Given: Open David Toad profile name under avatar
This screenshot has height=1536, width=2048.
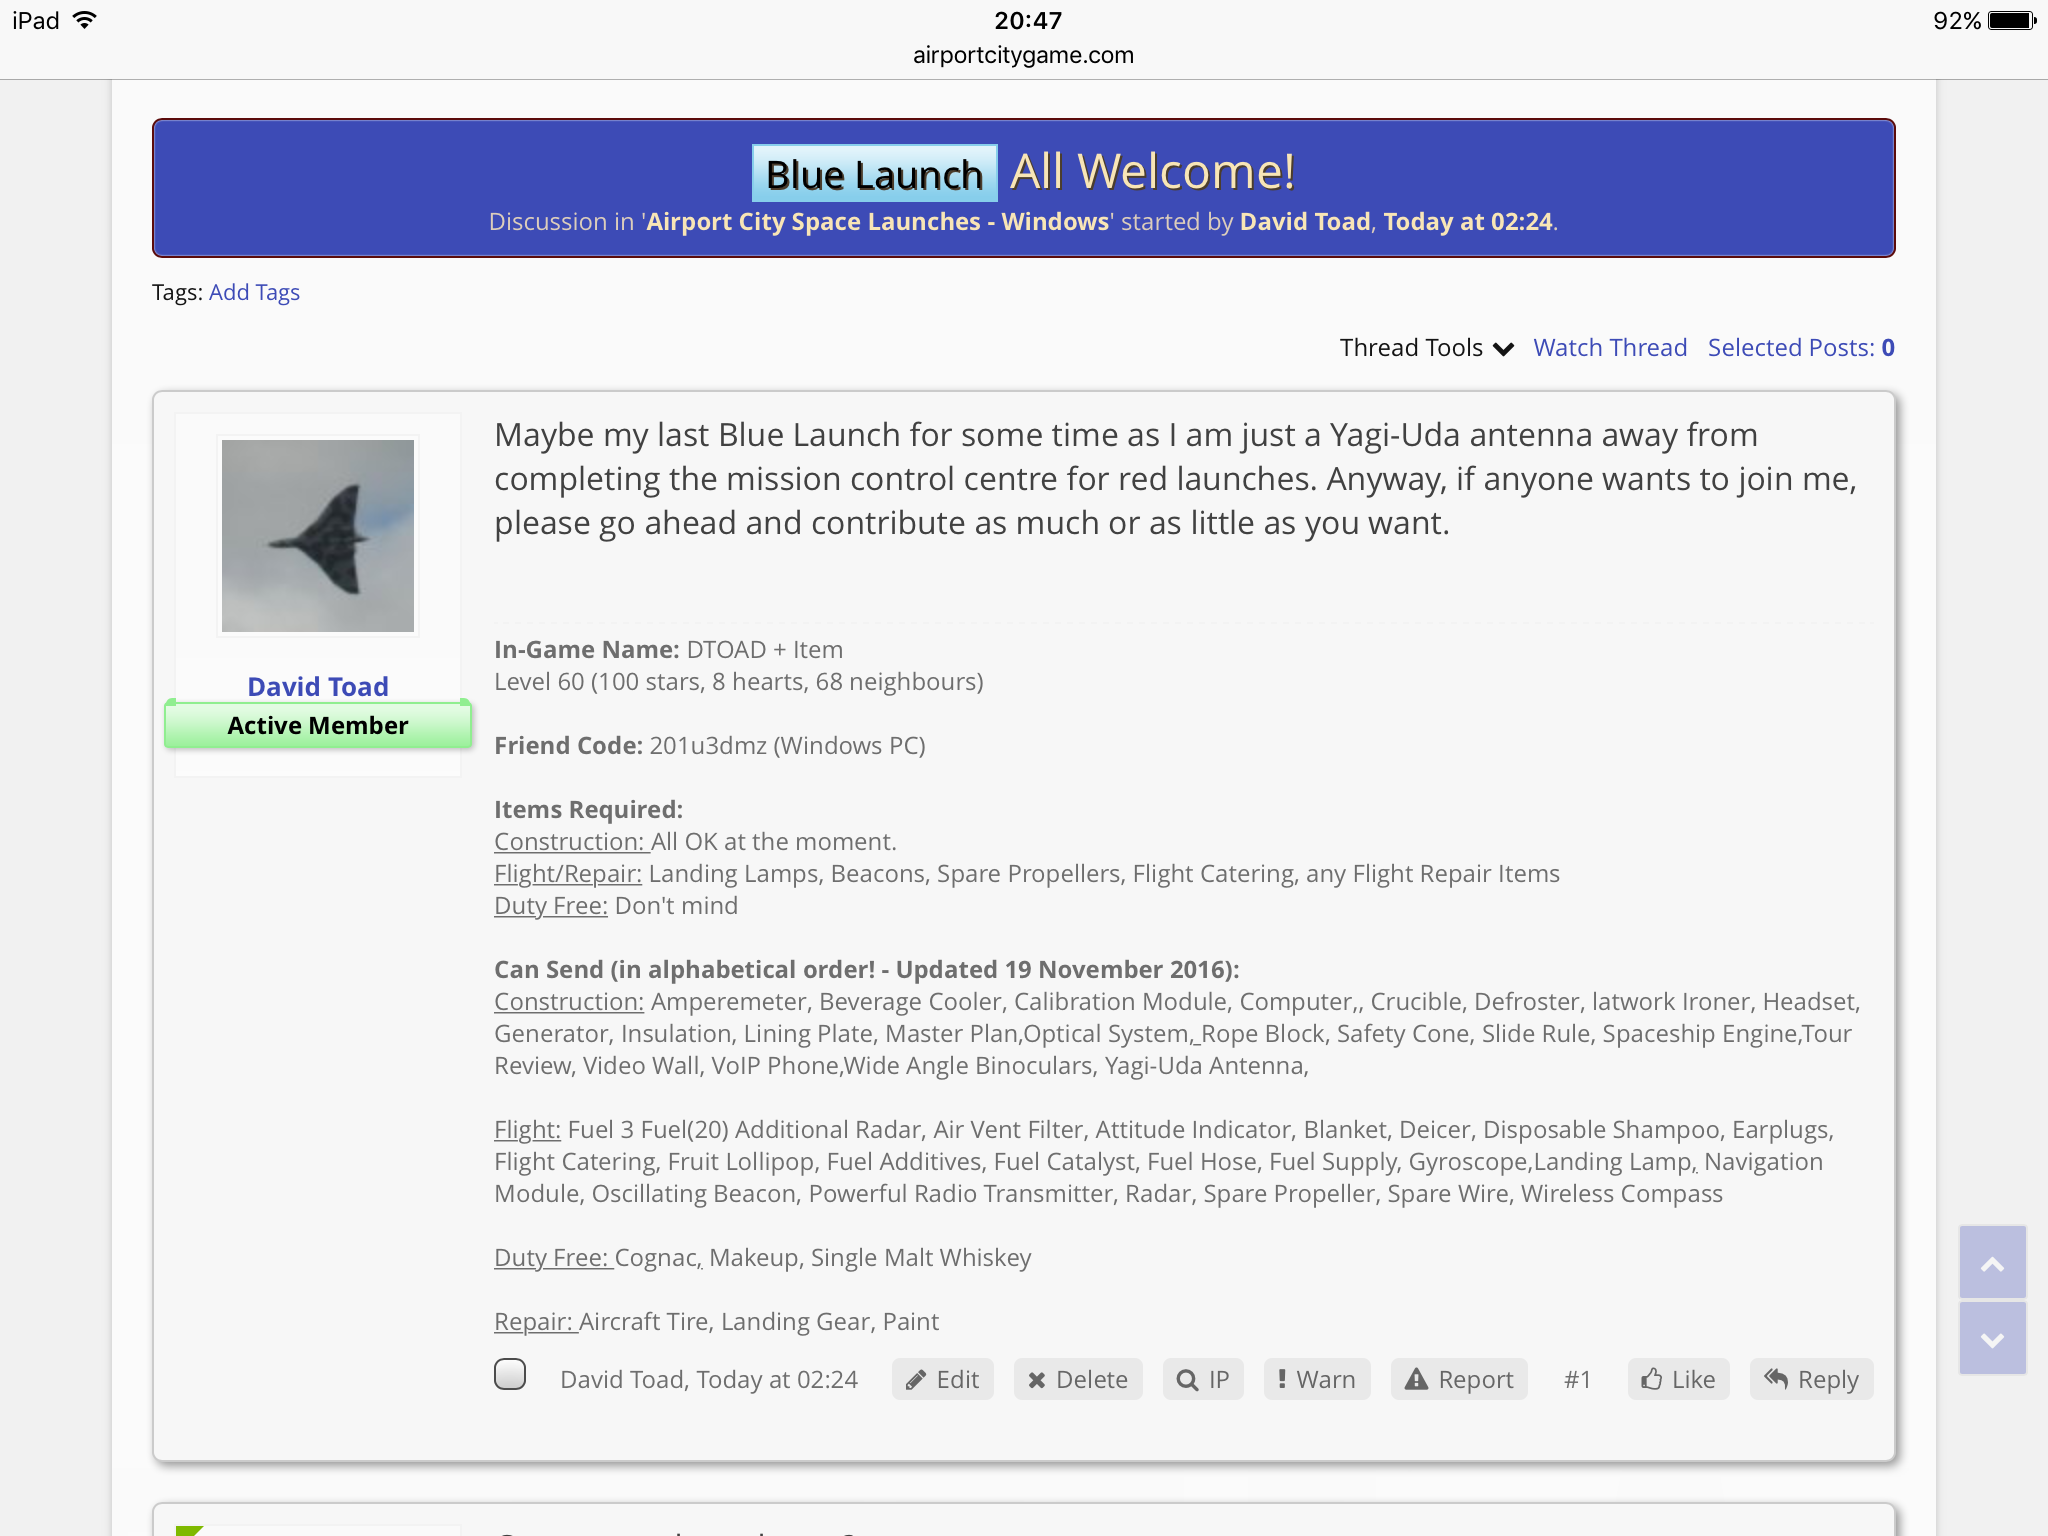Looking at the screenshot, I should (x=318, y=686).
